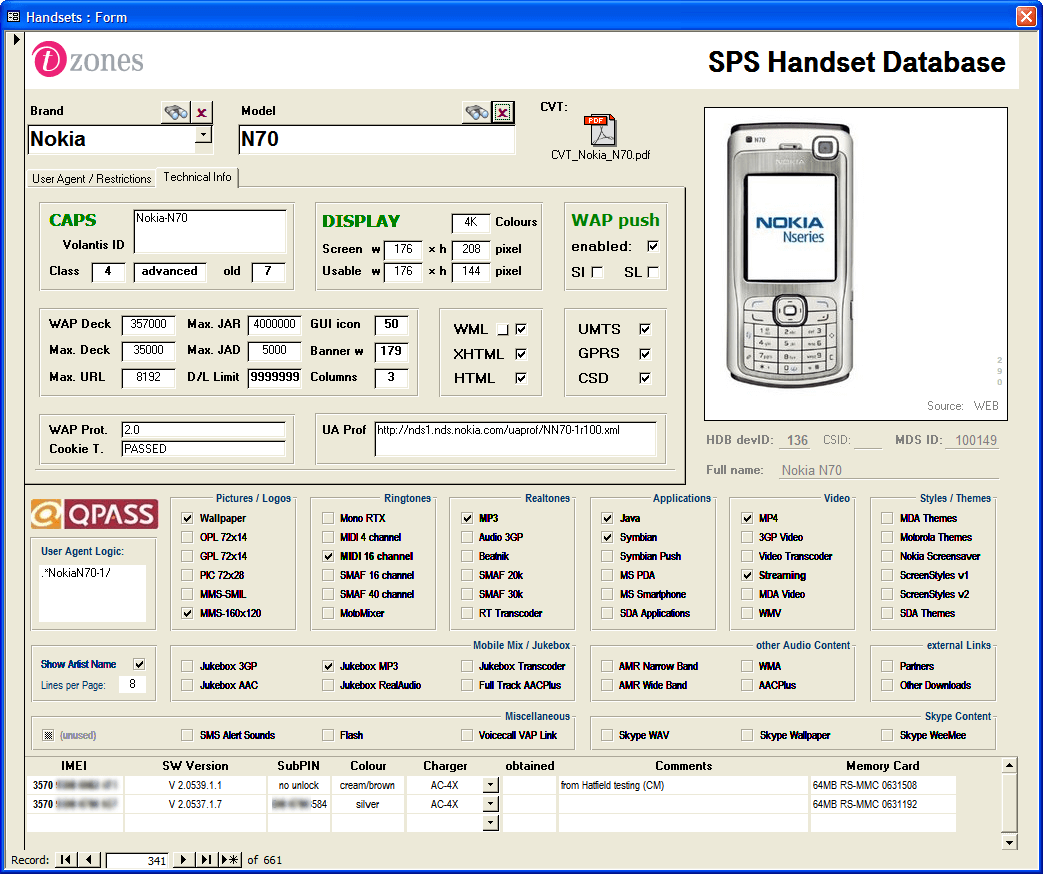Open the CVT_Nokia_N70.pdf file icon
Image resolution: width=1043 pixels, height=874 pixels.
pyautogui.click(x=601, y=131)
